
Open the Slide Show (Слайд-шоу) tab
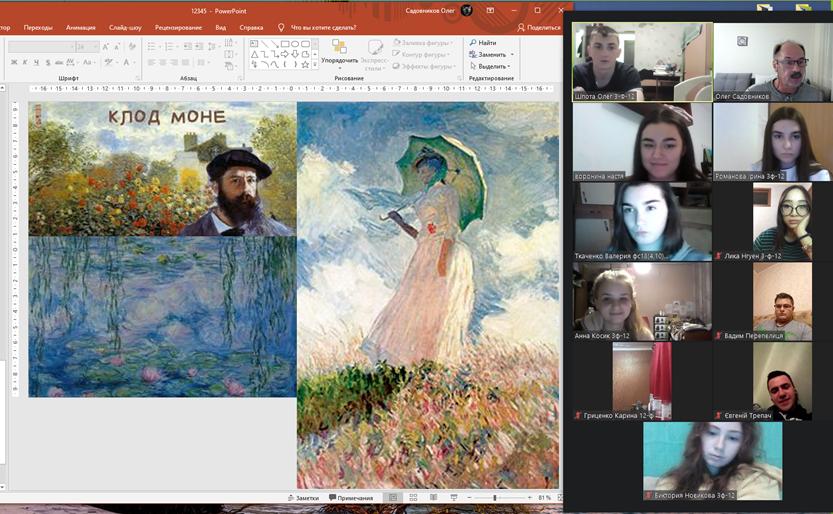pyautogui.click(x=125, y=28)
